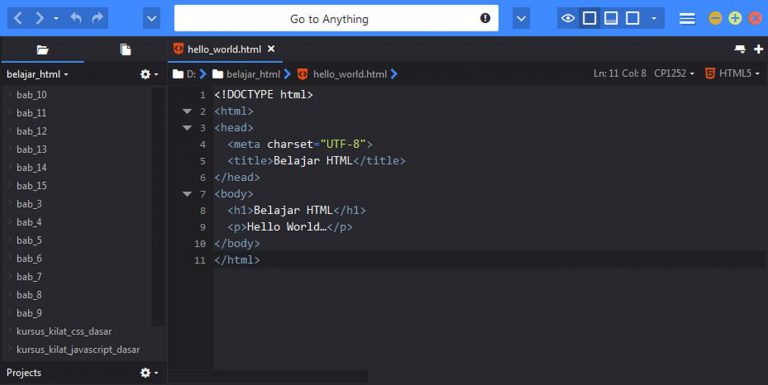Switch to Open Files tab in sidebar

[125, 49]
